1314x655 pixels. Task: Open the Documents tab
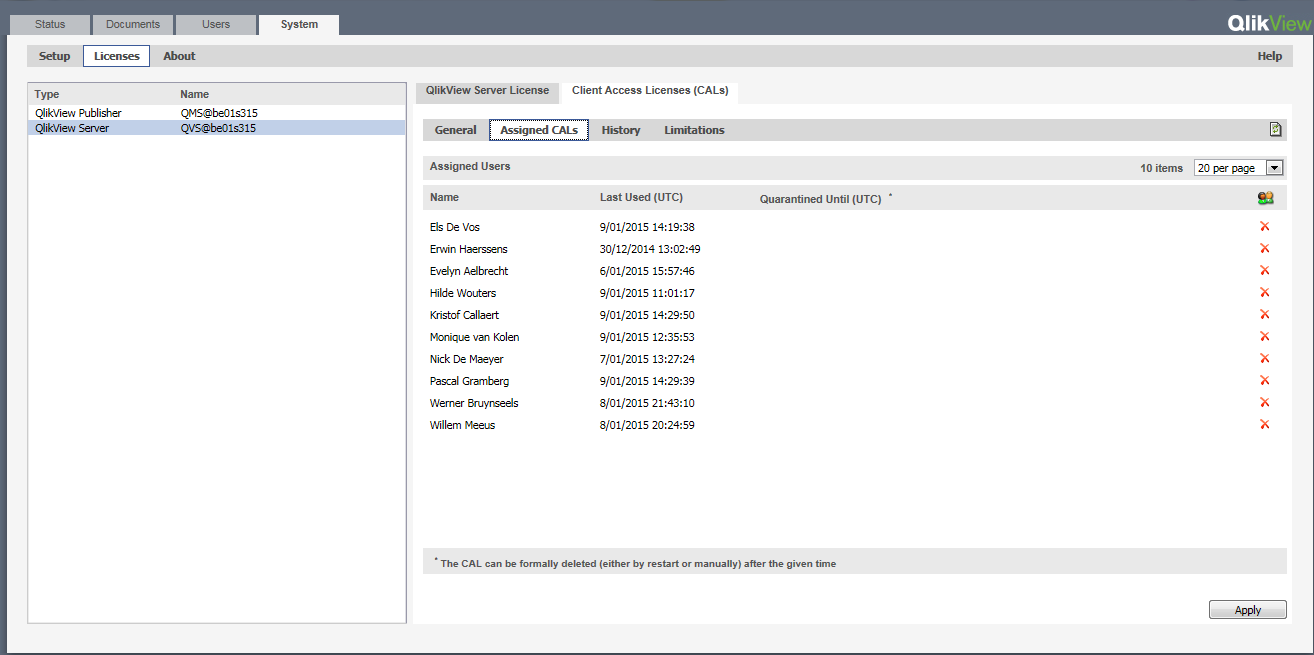coord(132,24)
